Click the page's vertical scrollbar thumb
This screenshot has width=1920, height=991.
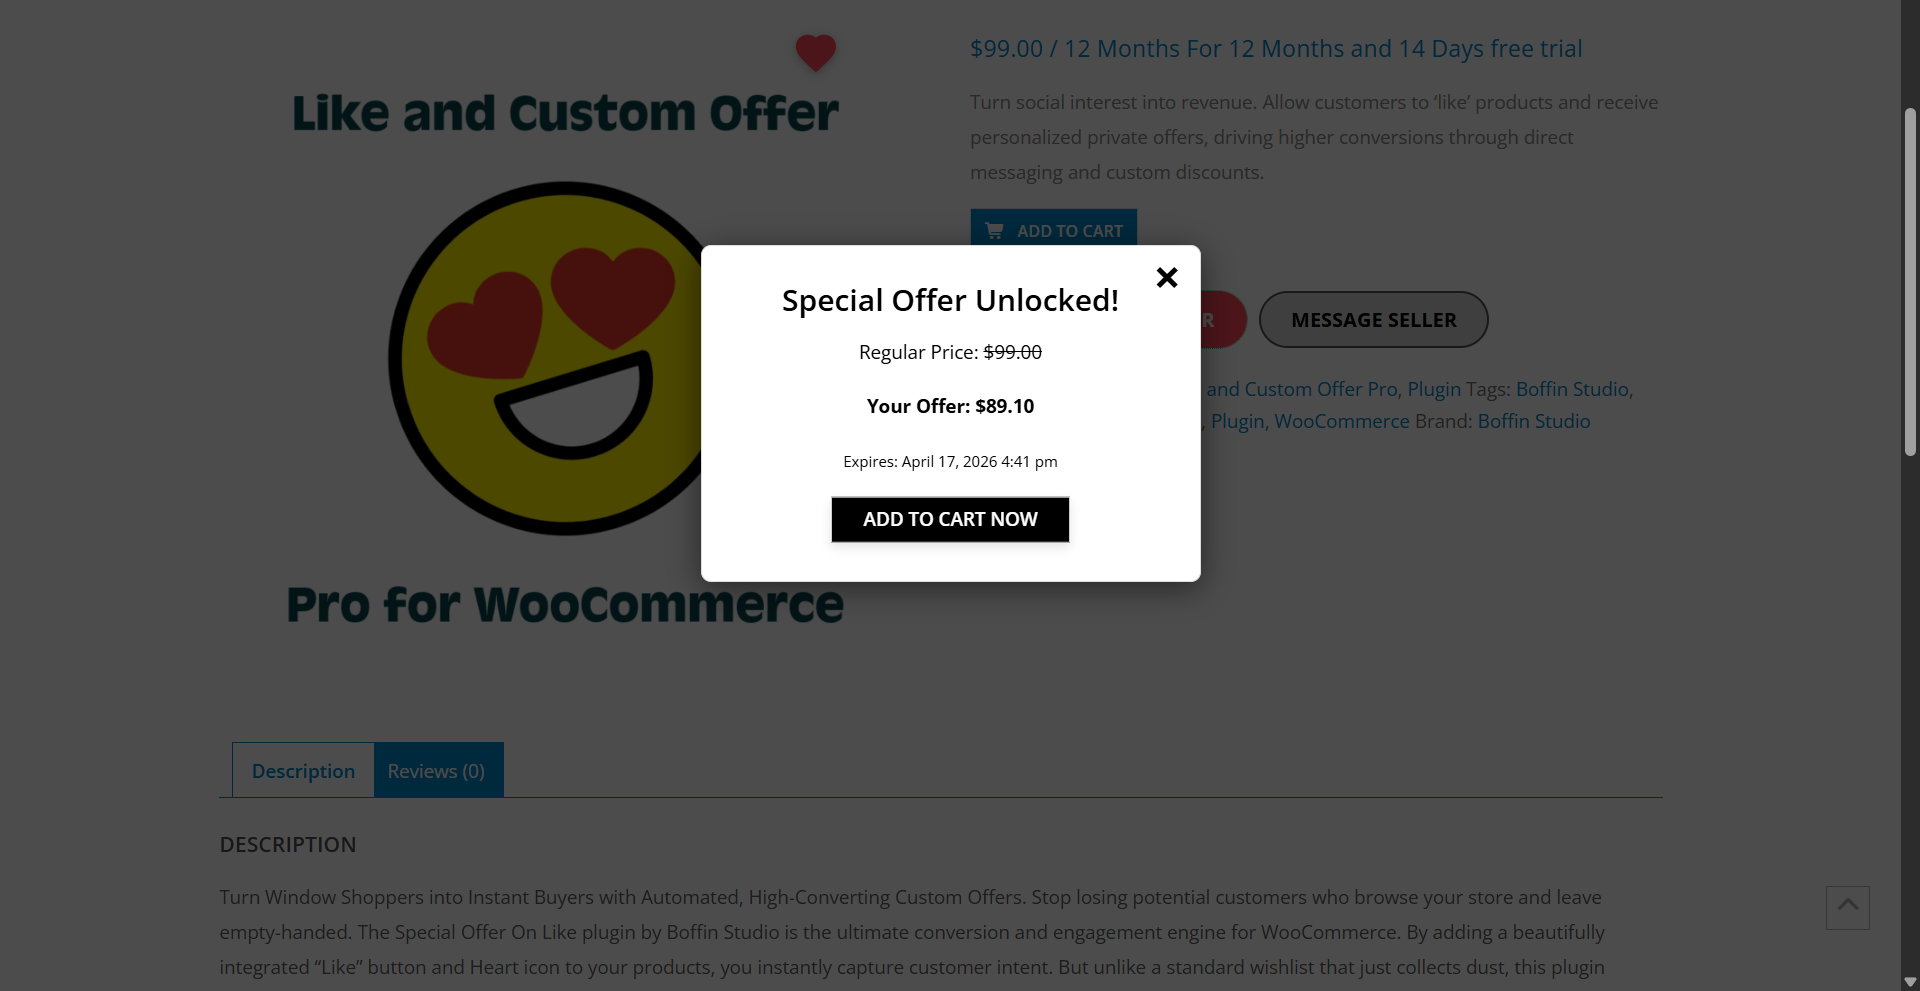point(1910,282)
